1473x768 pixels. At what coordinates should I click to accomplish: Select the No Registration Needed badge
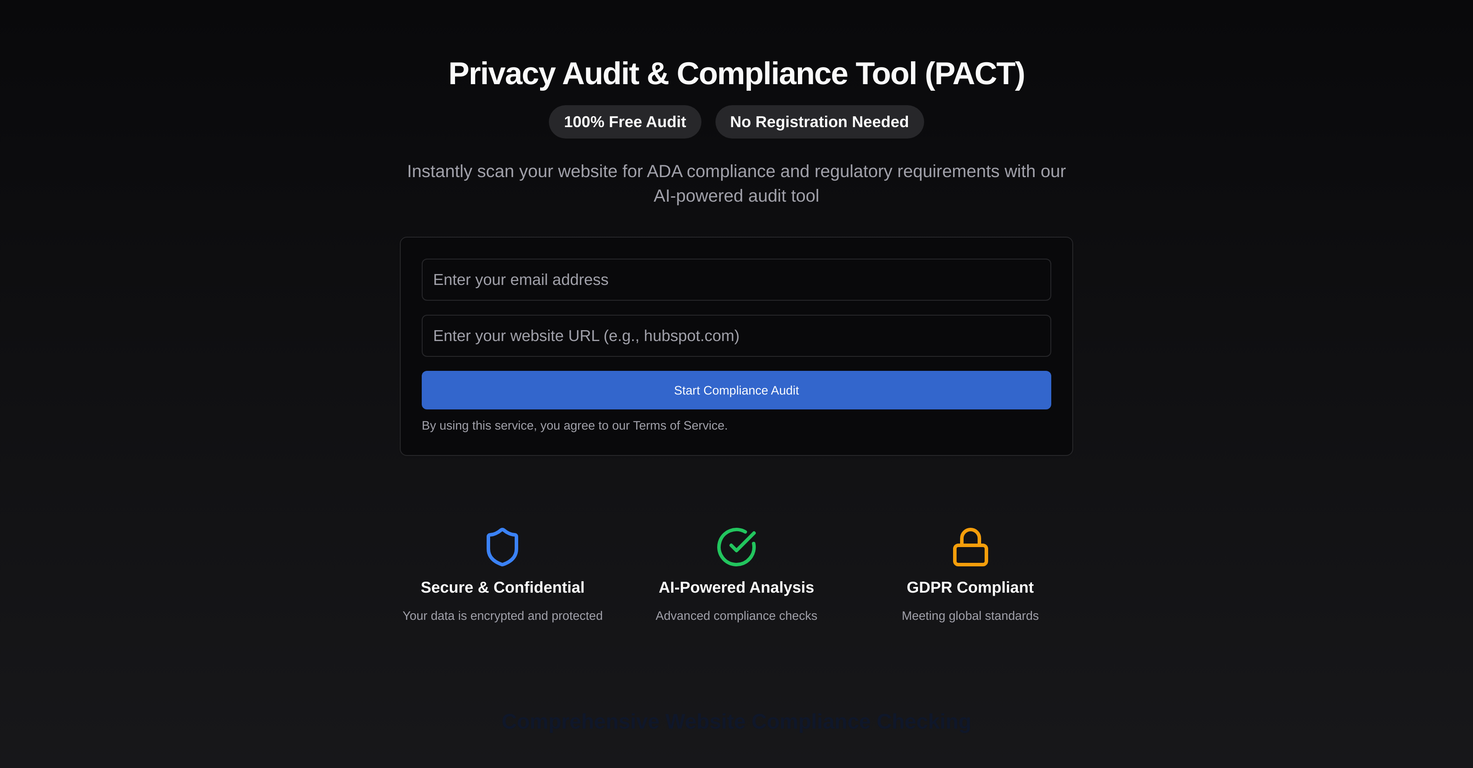pos(818,121)
